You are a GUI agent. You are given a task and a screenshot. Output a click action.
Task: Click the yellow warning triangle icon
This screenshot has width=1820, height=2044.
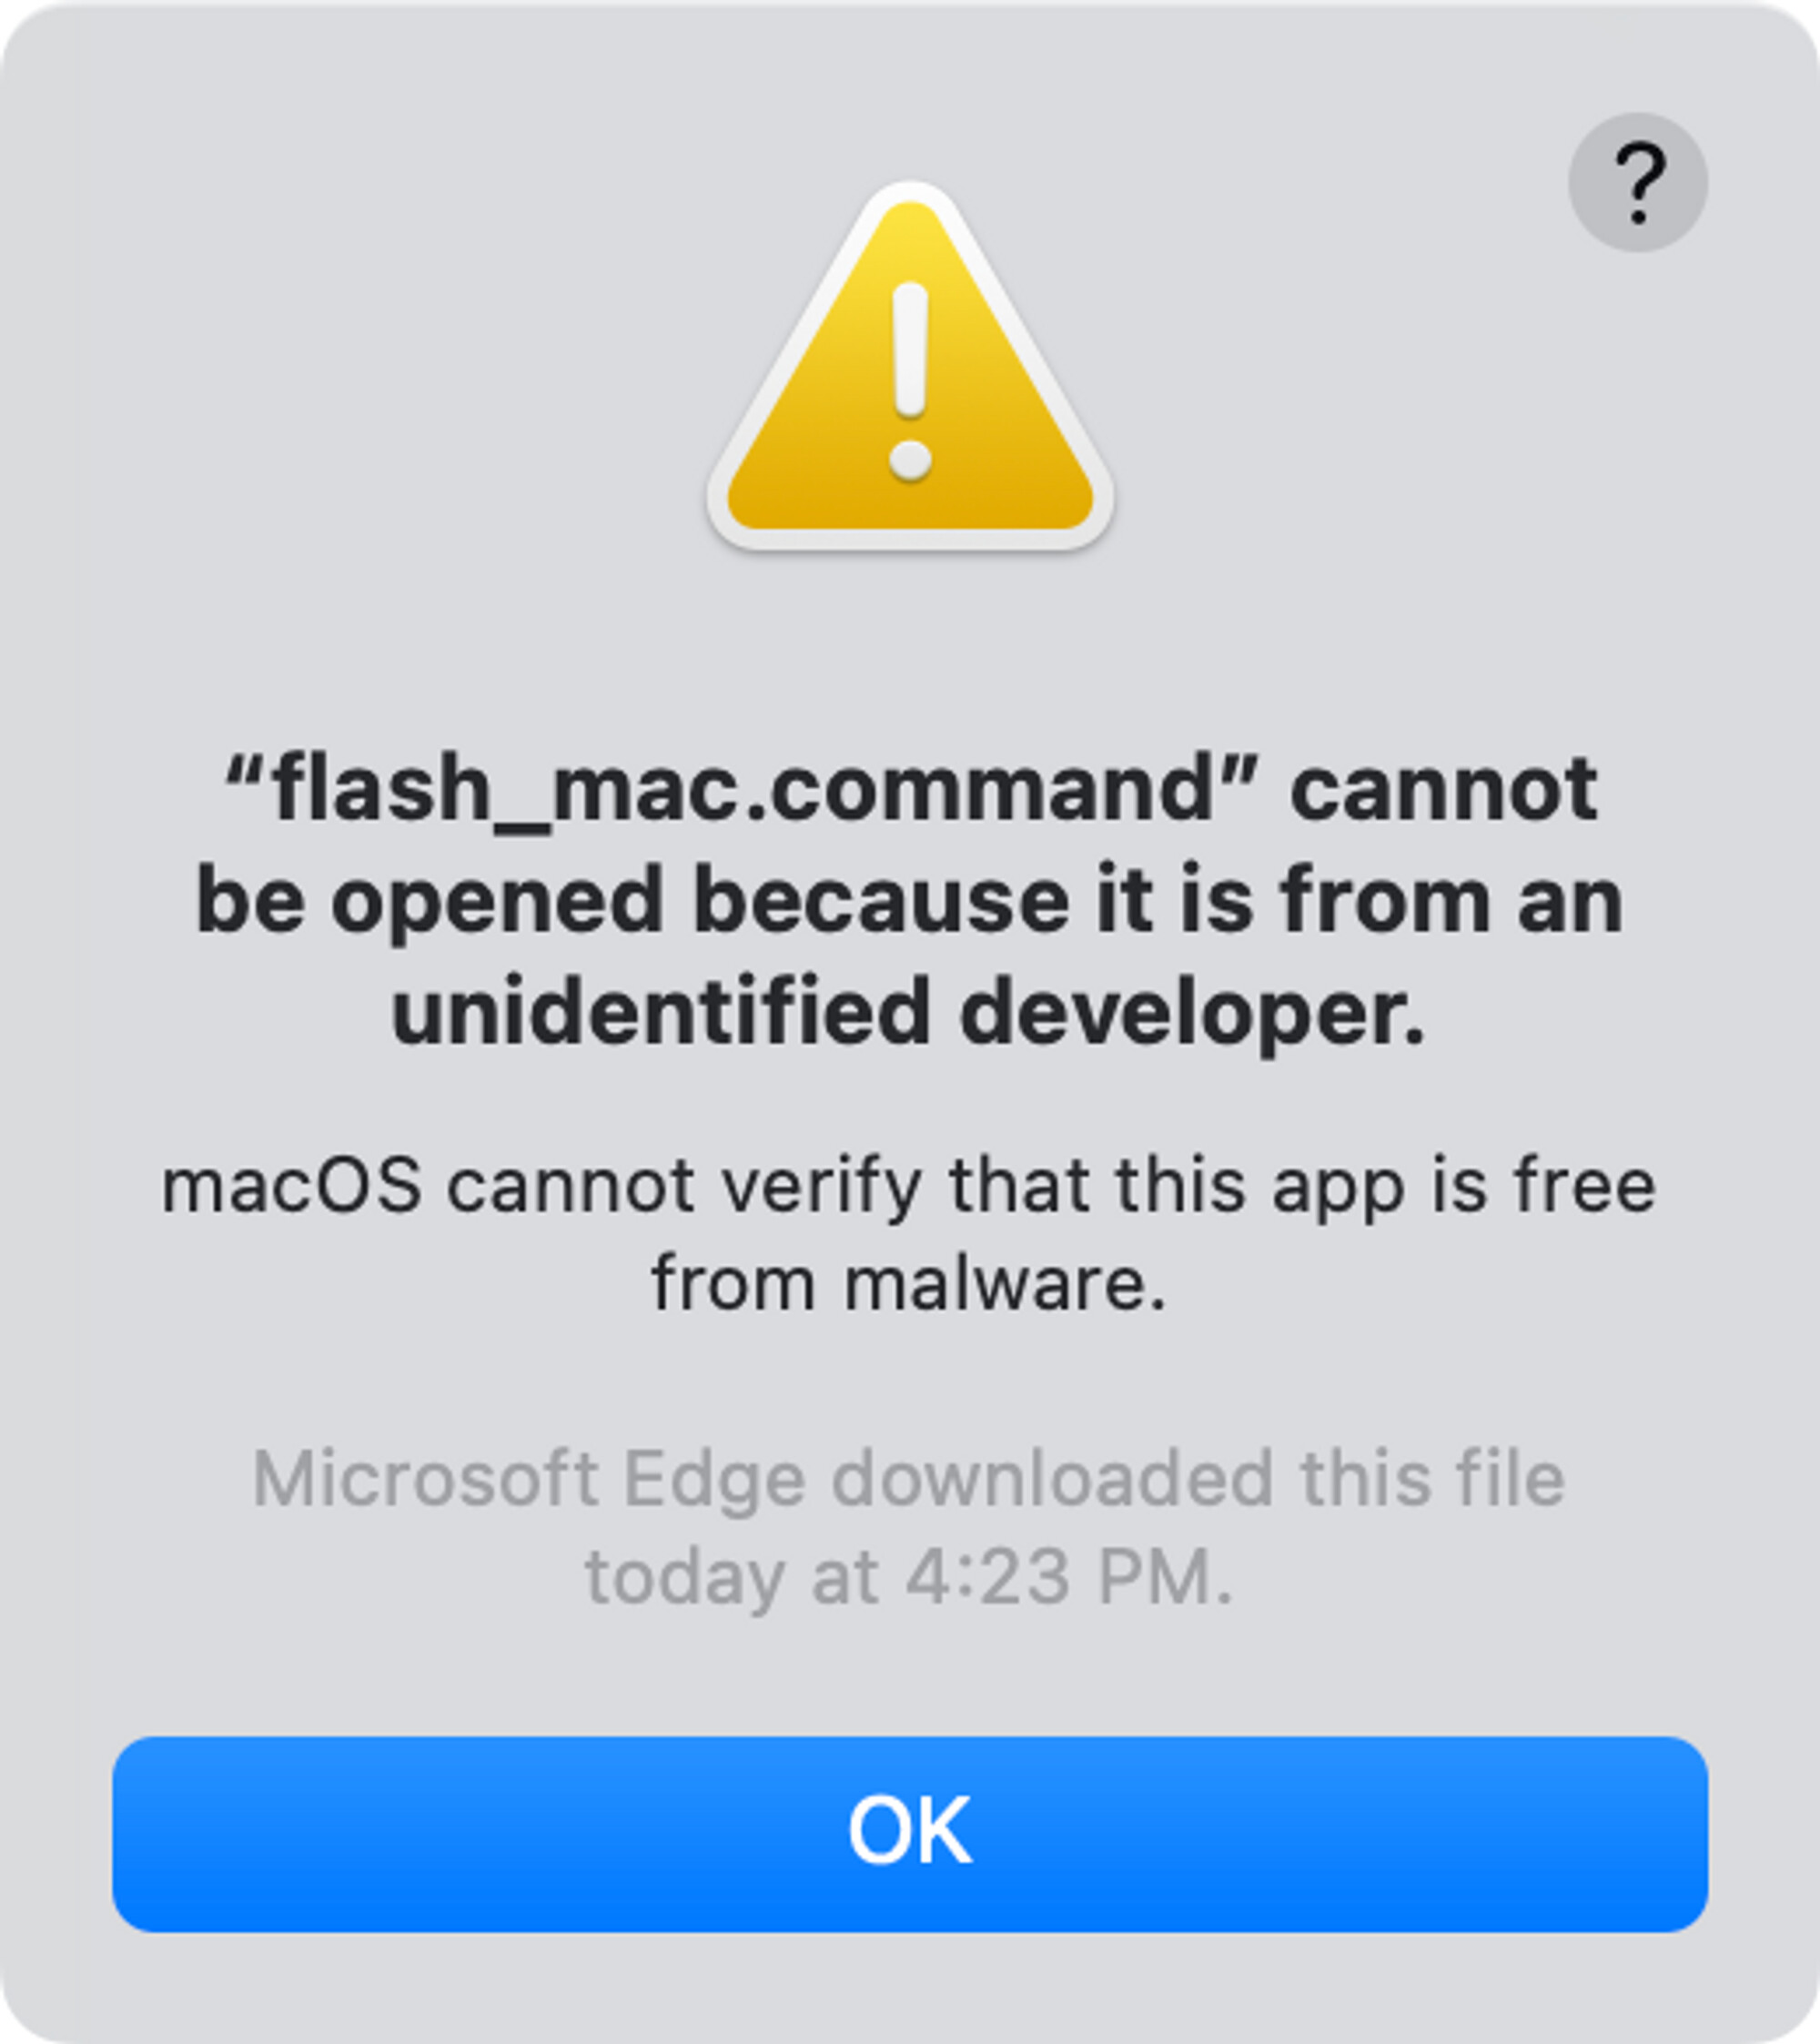[x=910, y=366]
